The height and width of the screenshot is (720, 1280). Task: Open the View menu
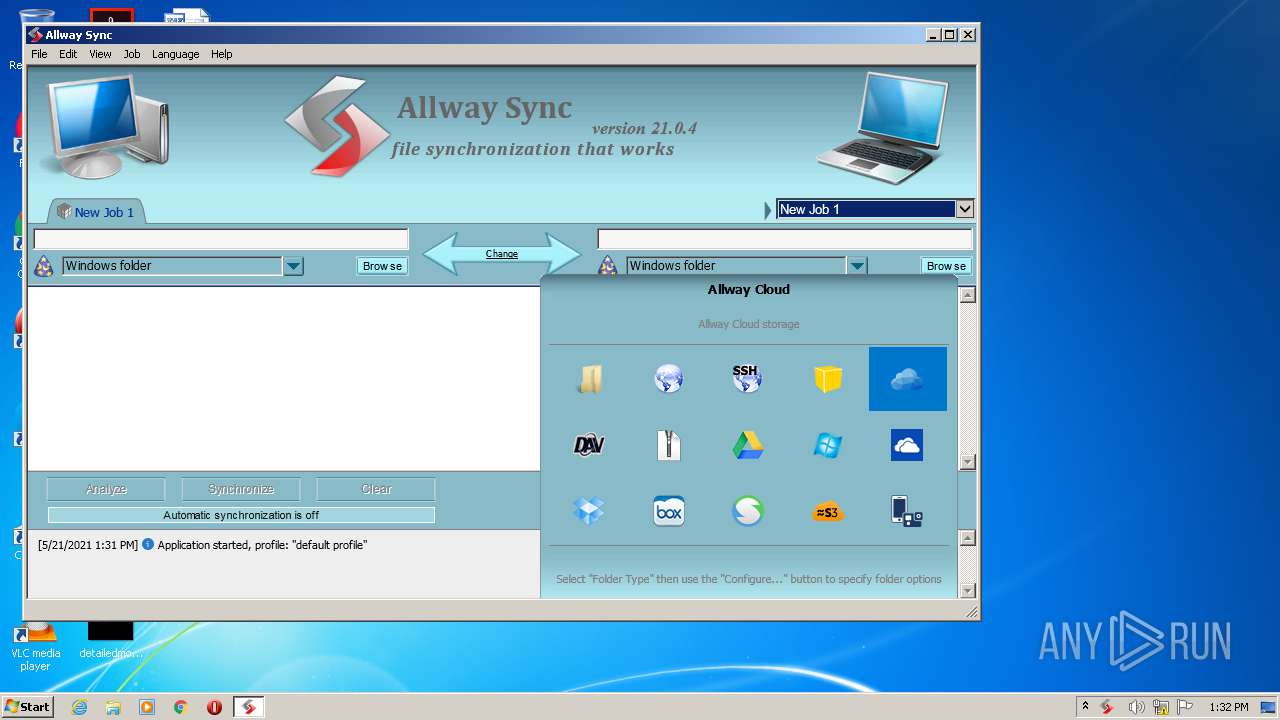coord(100,54)
